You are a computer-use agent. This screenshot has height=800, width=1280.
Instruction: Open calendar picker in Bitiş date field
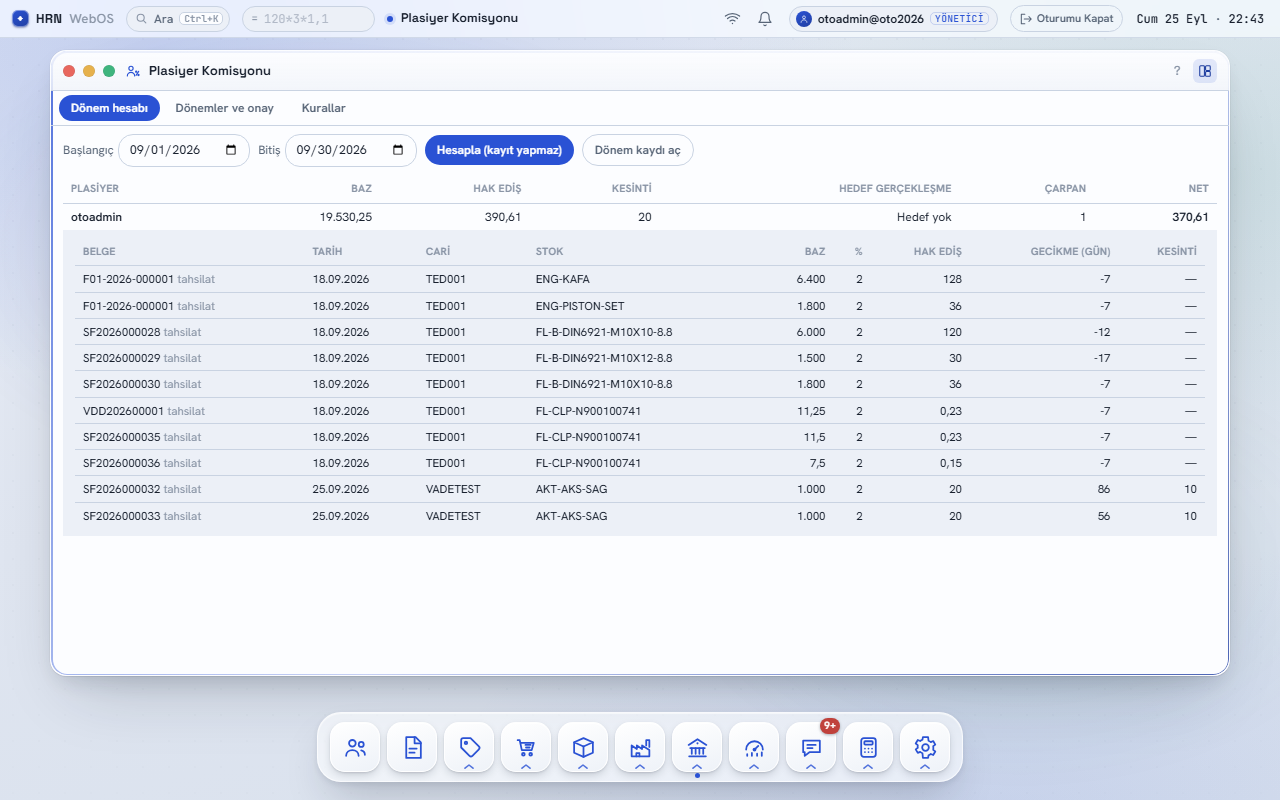tap(398, 150)
